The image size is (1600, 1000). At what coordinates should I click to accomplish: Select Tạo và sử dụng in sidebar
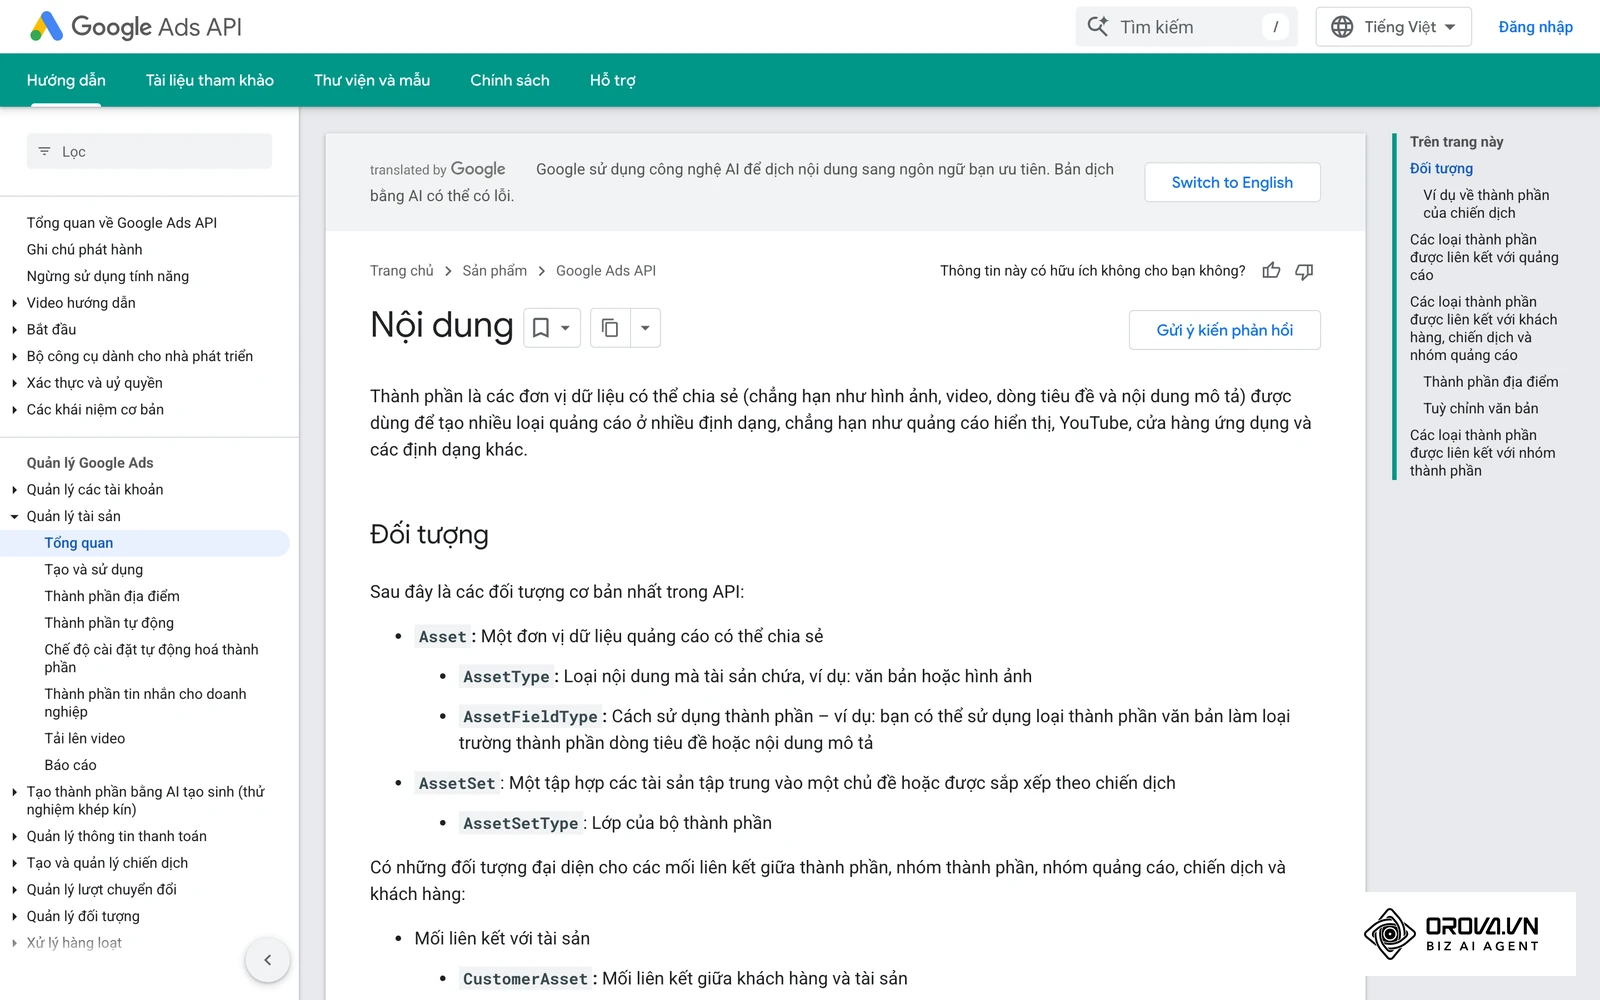94,570
